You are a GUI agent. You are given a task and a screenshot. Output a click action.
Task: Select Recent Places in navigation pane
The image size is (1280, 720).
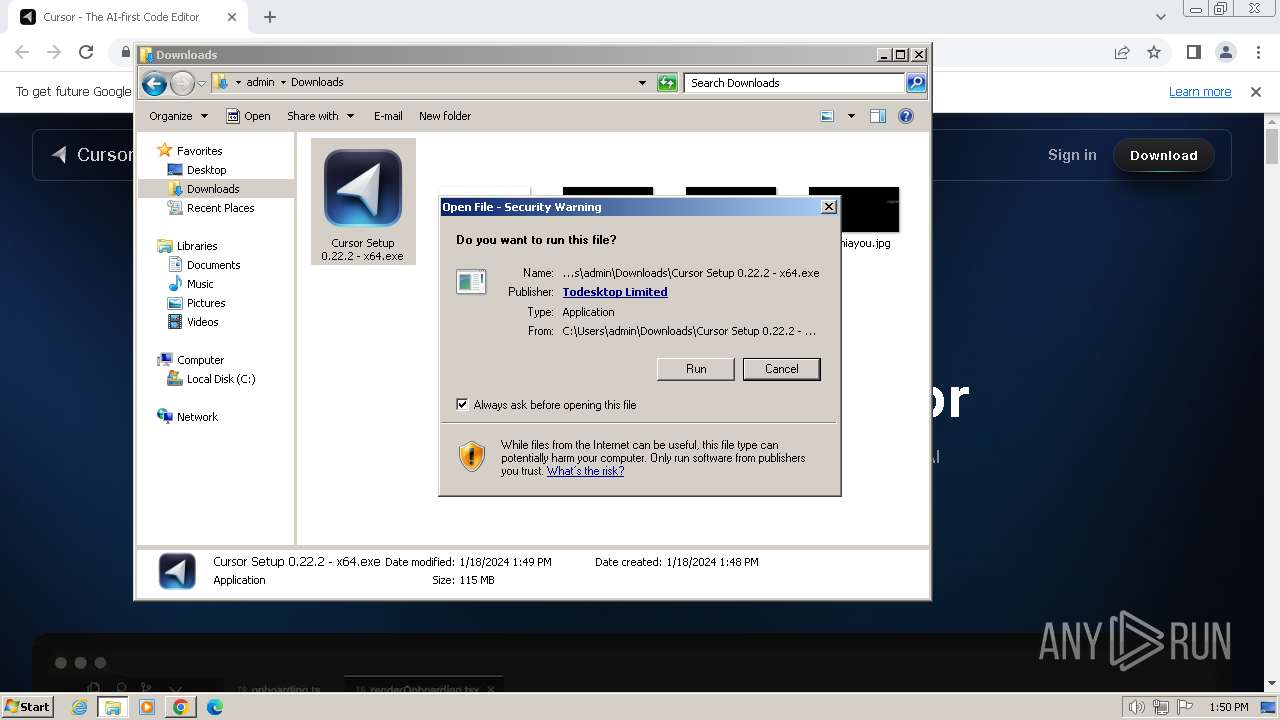coord(220,208)
